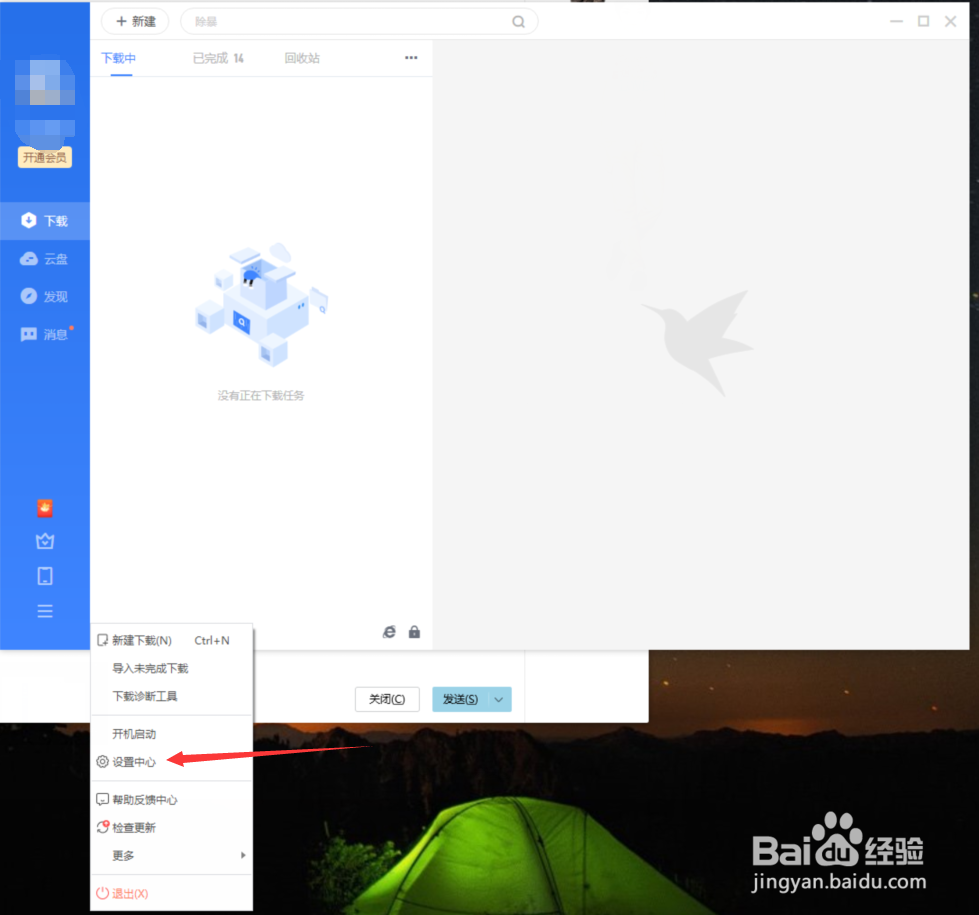Click the red packet promotion icon
979x915 pixels.
pos(44,508)
